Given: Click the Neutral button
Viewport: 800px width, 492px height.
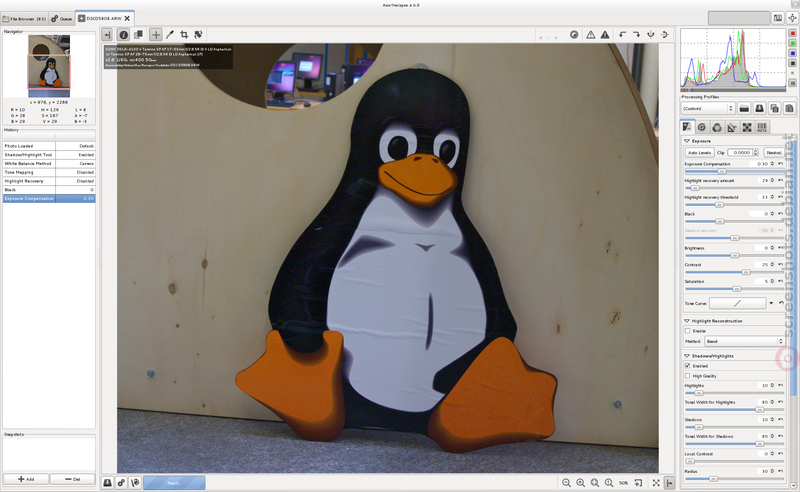Looking at the screenshot, I should (773, 153).
